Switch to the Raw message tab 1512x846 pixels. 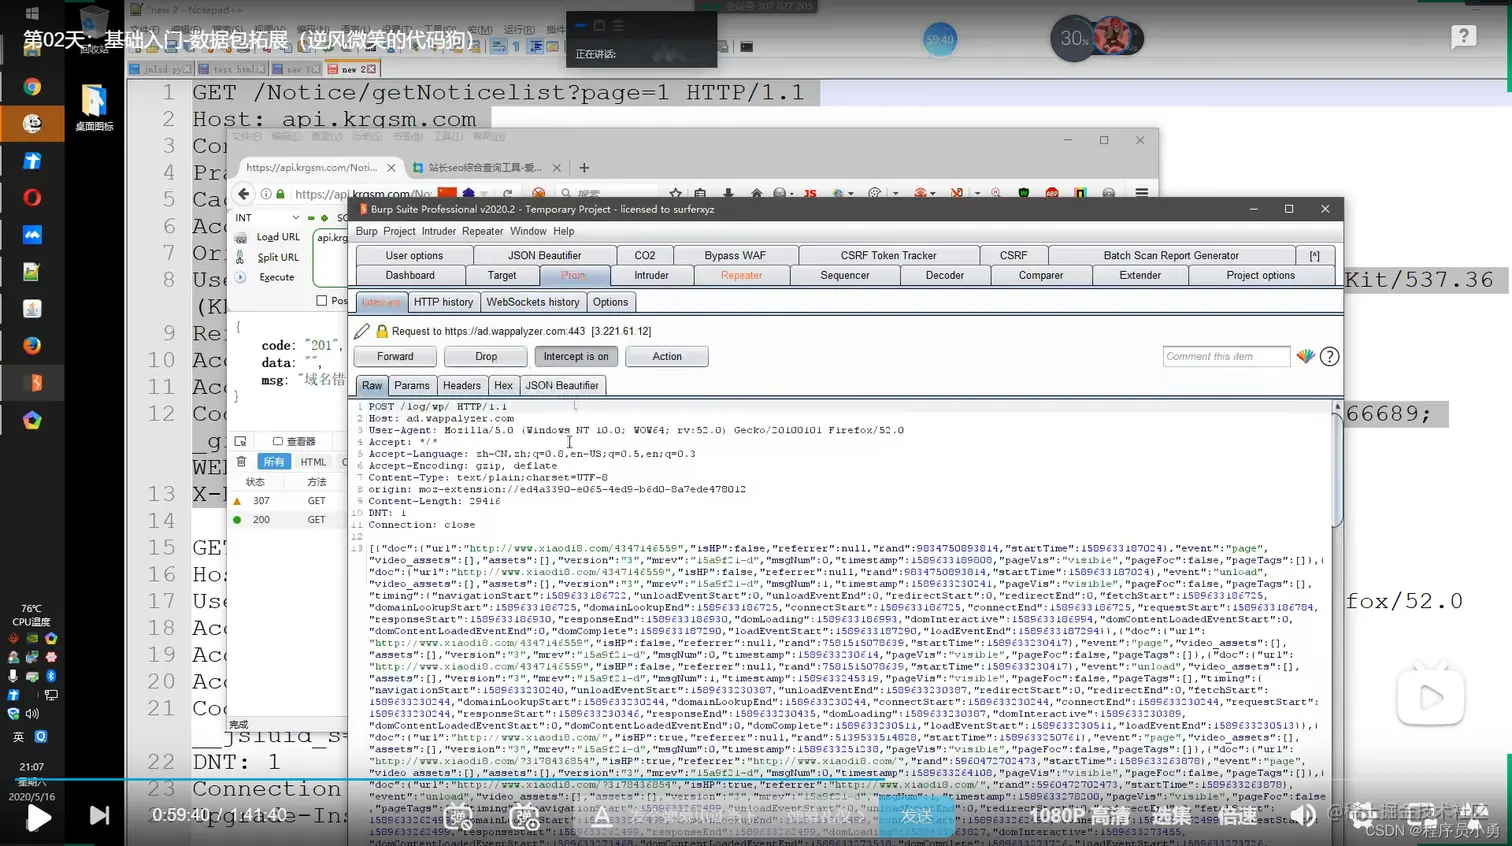(x=372, y=386)
